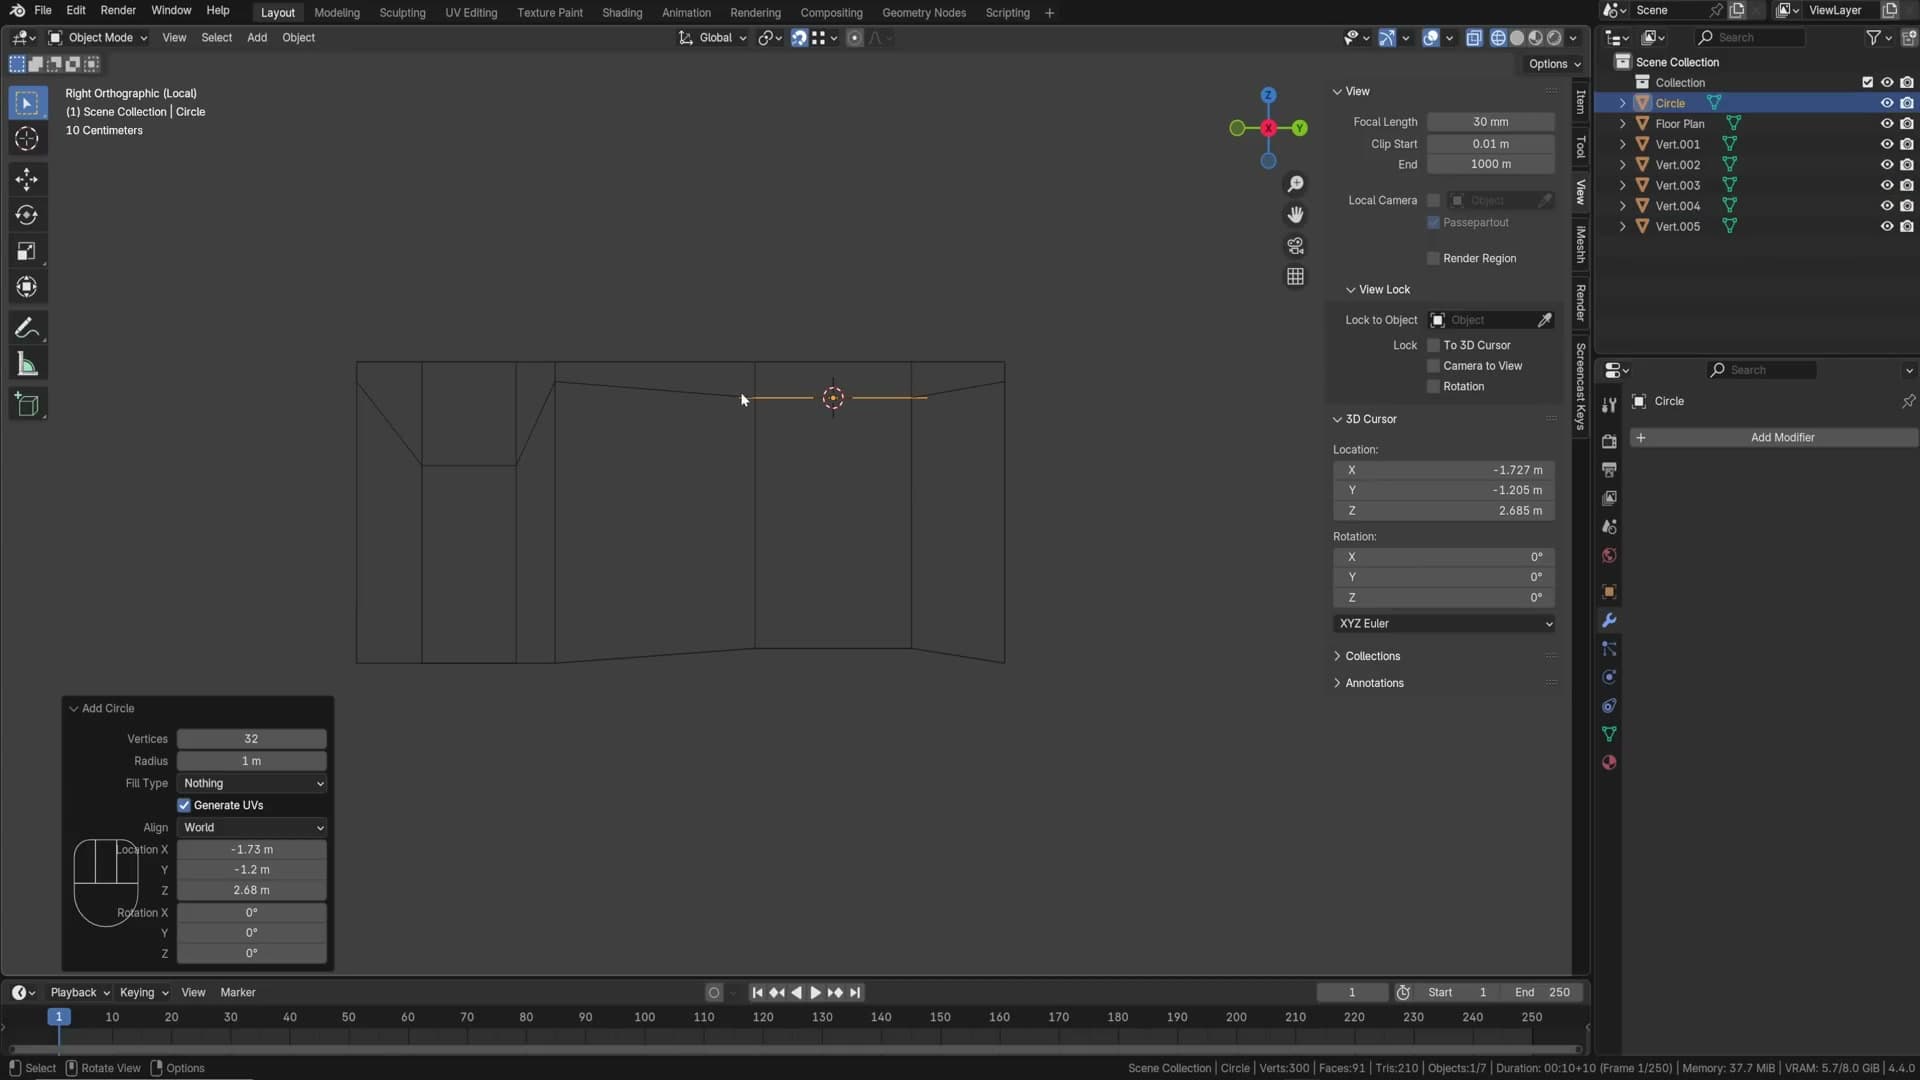Hide Floor Plan object in outliner
Image resolution: width=1920 pixels, height=1080 pixels.
pos(1886,124)
